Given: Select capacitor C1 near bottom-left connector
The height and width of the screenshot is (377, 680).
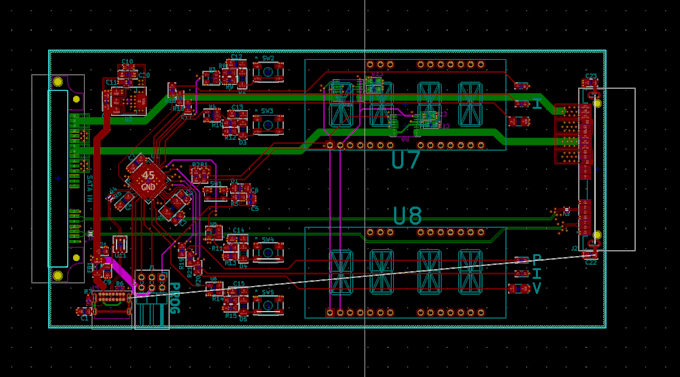Looking at the screenshot, I should point(83,311).
